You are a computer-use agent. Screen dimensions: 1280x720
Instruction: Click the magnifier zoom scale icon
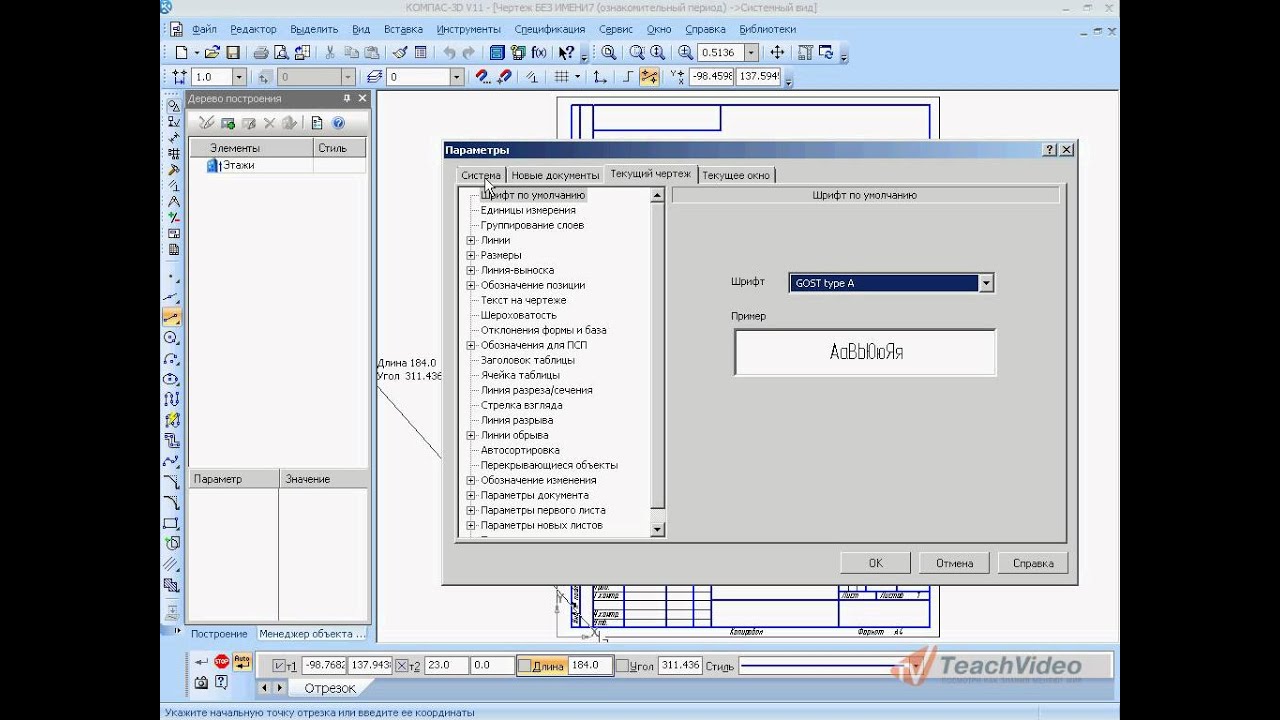pos(686,53)
